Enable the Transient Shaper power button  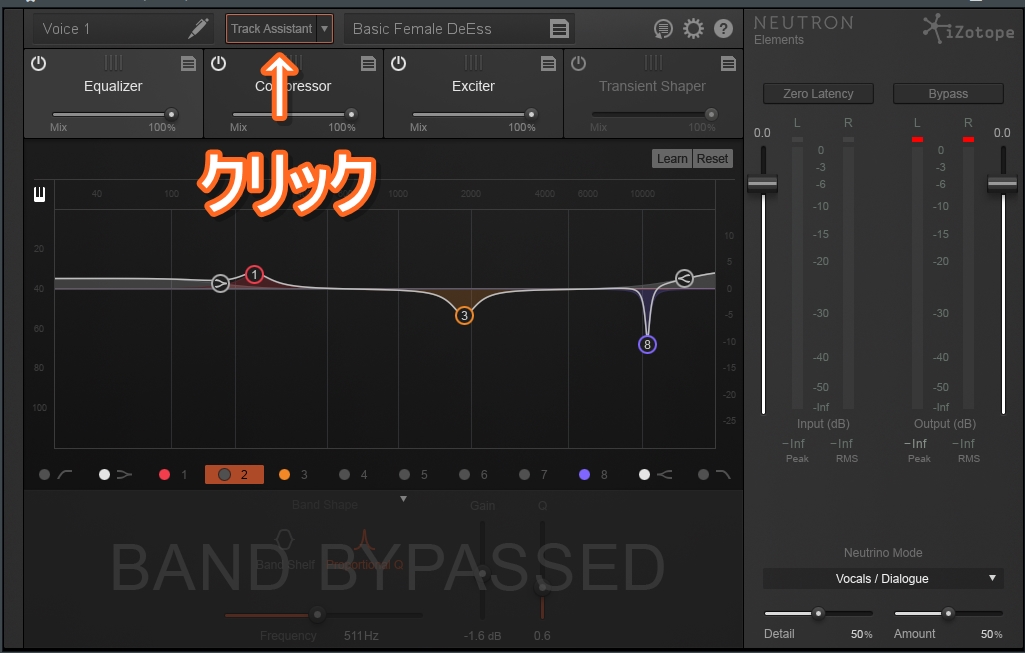(x=578, y=64)
